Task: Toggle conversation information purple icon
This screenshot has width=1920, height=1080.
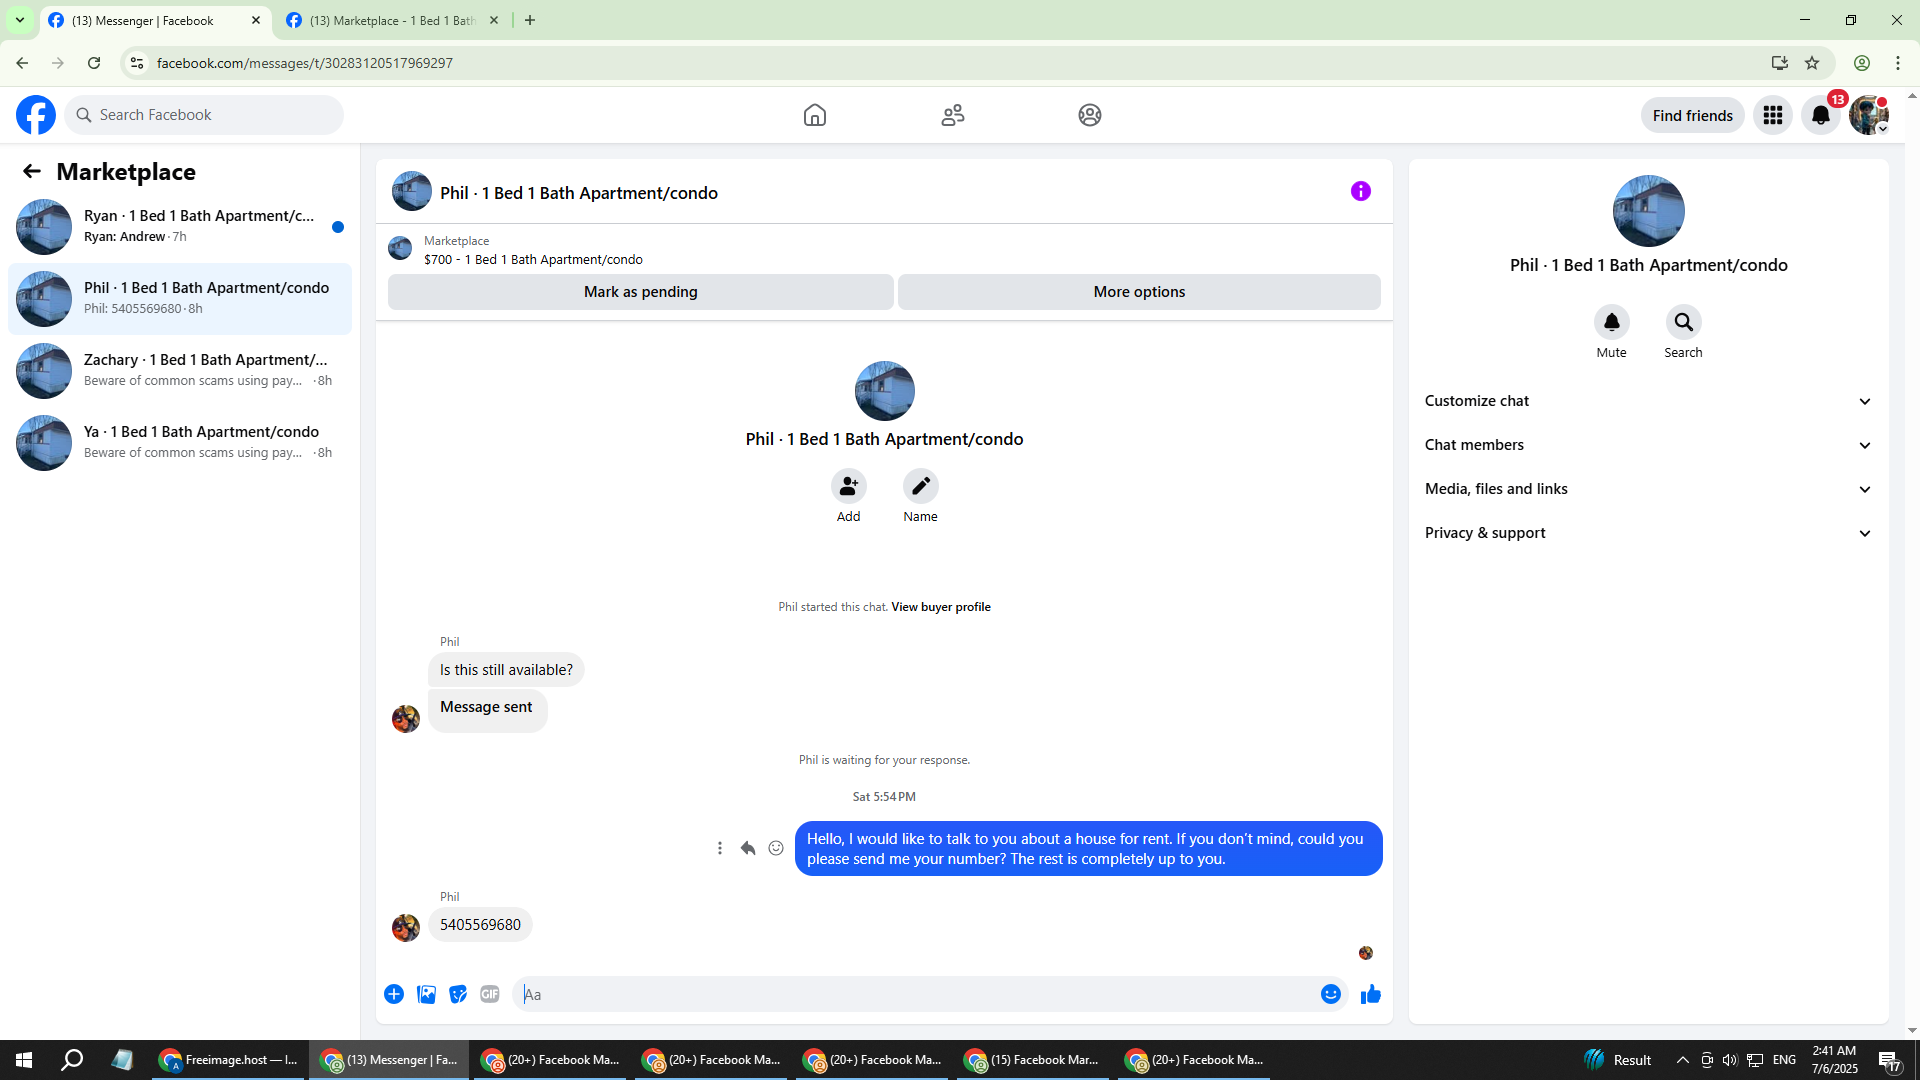Action: pos(1360,191)
